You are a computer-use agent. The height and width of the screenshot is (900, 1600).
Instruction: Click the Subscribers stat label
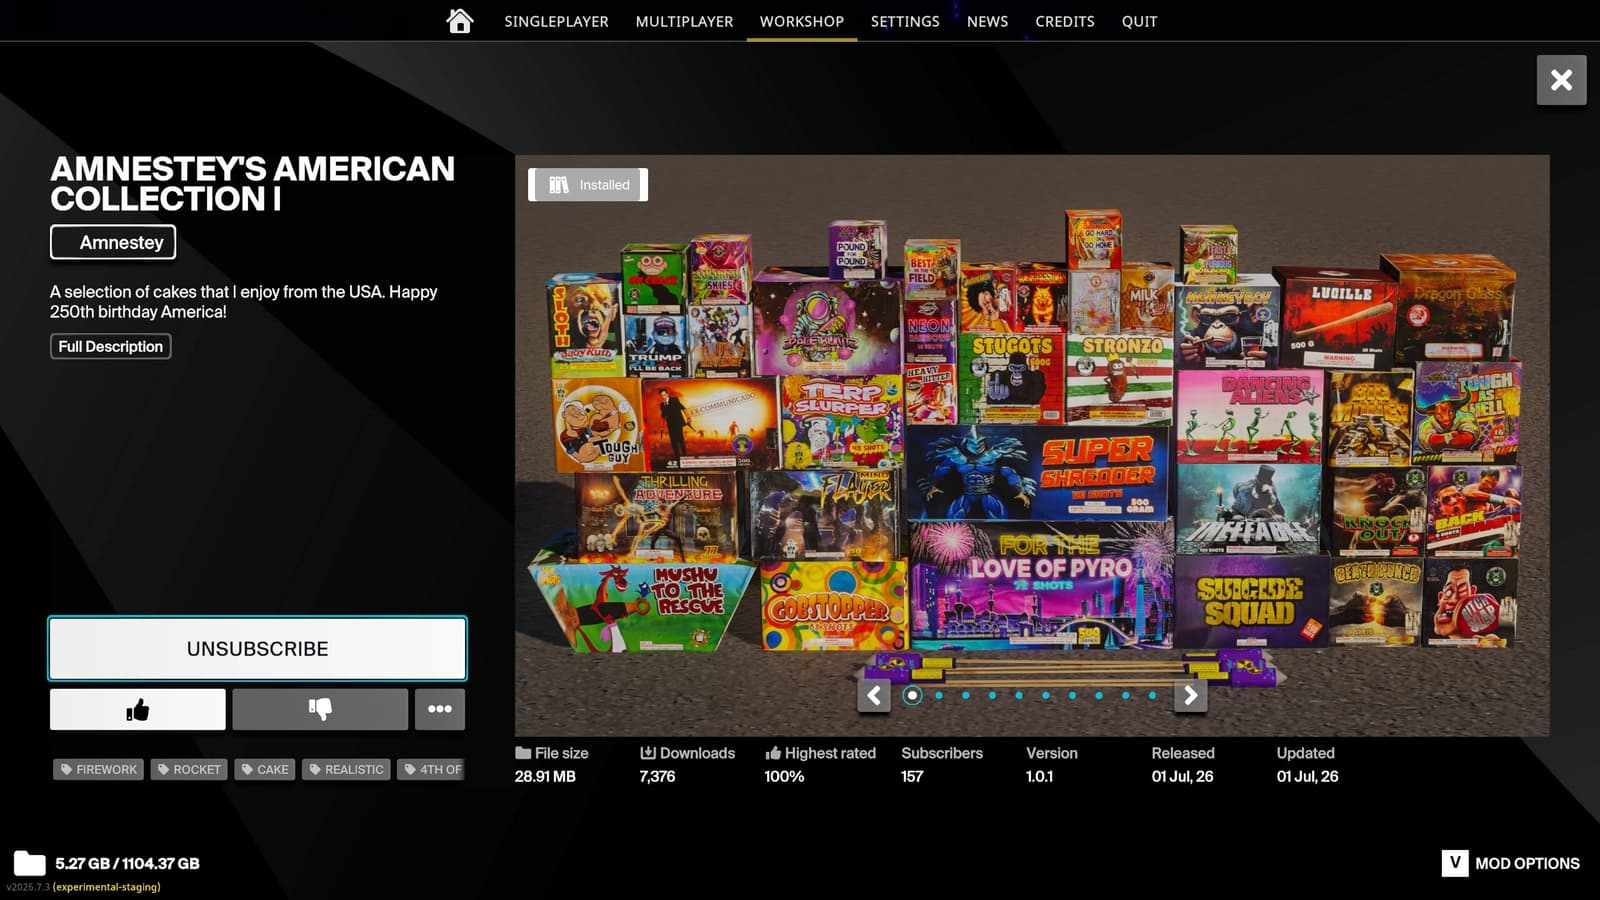[x=942, y=753]
